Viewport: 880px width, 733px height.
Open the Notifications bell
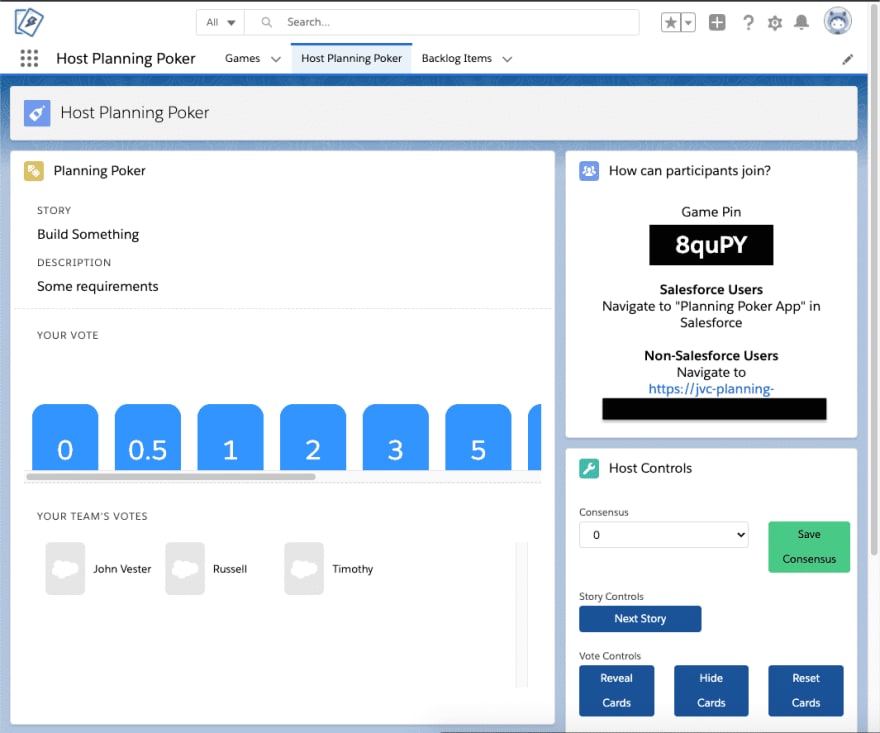801,22
